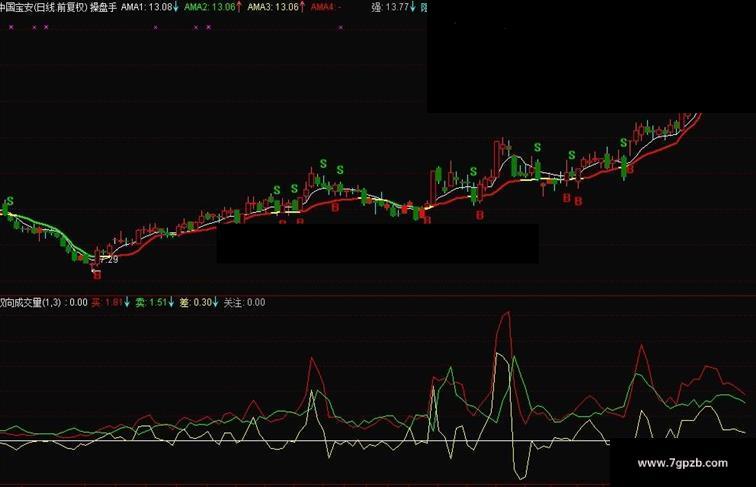Image resolution: width=756 pixels, height=487 pixels.
Task: Click the AMA3: 13.06 value
Action: point(273,7)
